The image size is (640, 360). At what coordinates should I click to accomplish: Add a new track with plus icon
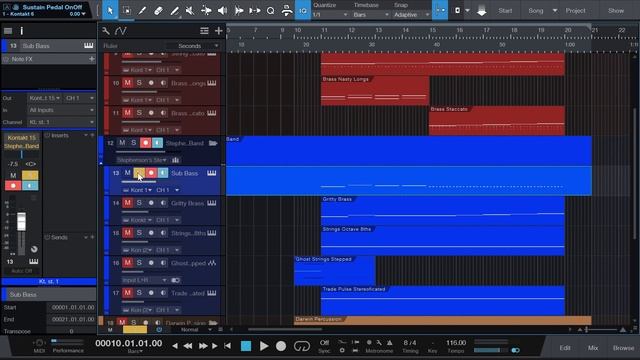pyautogui.click(x=219, y=31)
